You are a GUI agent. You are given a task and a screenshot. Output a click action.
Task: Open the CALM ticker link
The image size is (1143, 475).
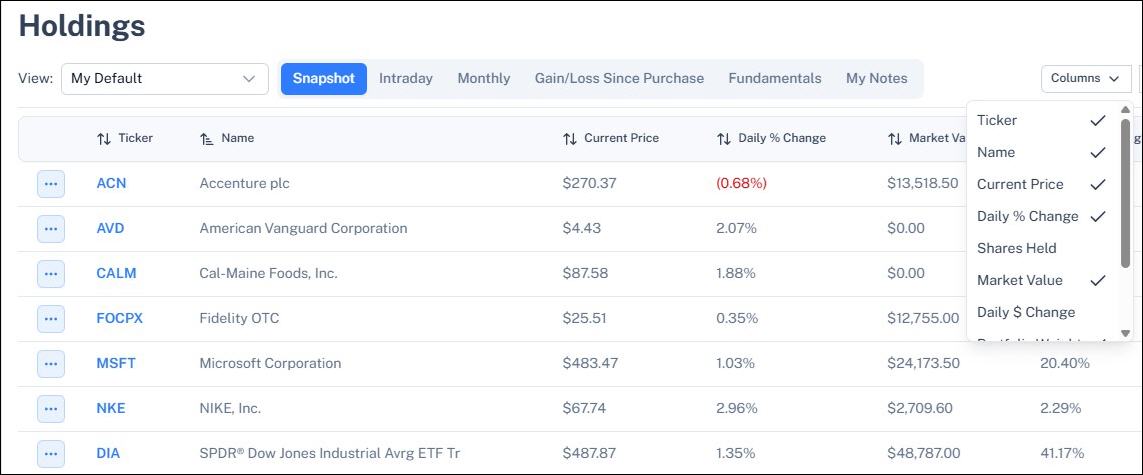[117, 274]
